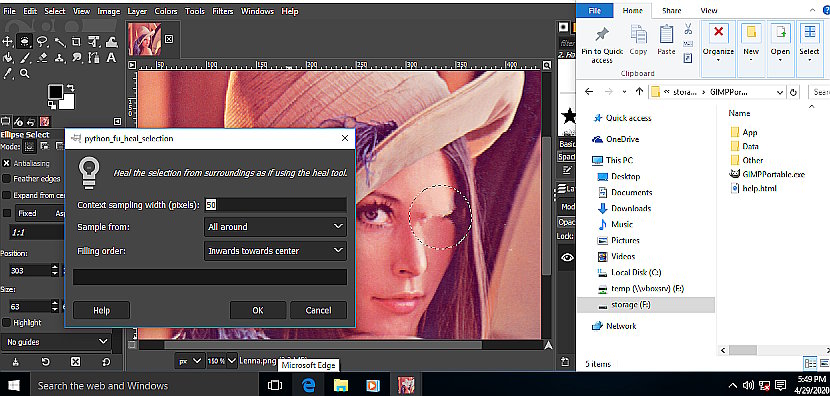Select the Paths tool

[x=94, y=58]
